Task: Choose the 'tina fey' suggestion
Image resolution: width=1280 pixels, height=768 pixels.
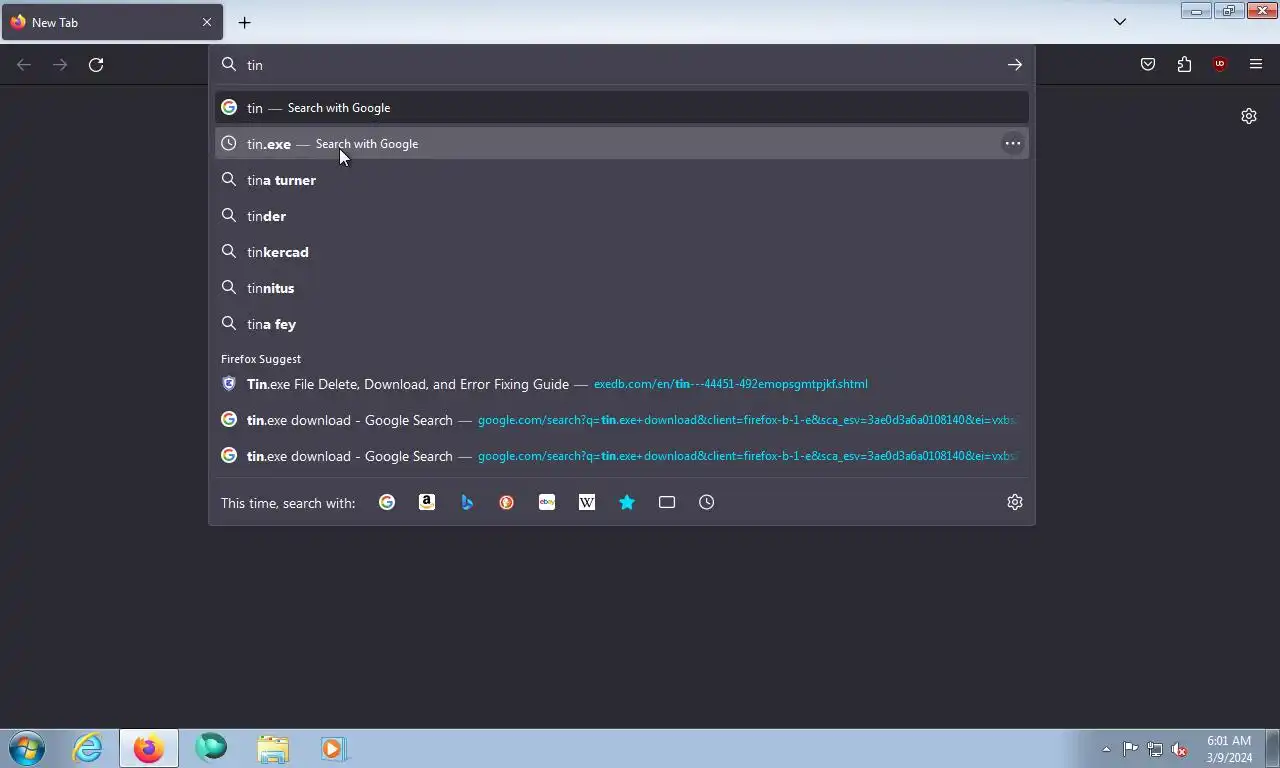Action: click(622, 324)
